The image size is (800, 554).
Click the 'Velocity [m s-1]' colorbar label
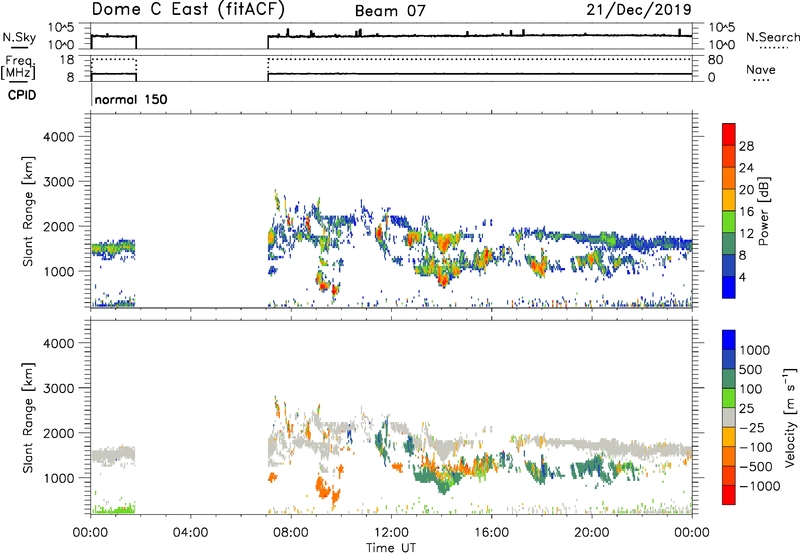click(x=790, y=417)
